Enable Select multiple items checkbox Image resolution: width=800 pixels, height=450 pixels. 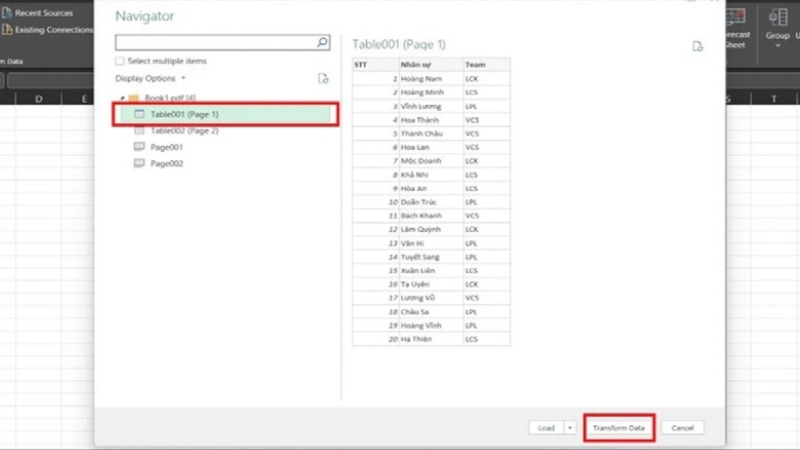119,61
